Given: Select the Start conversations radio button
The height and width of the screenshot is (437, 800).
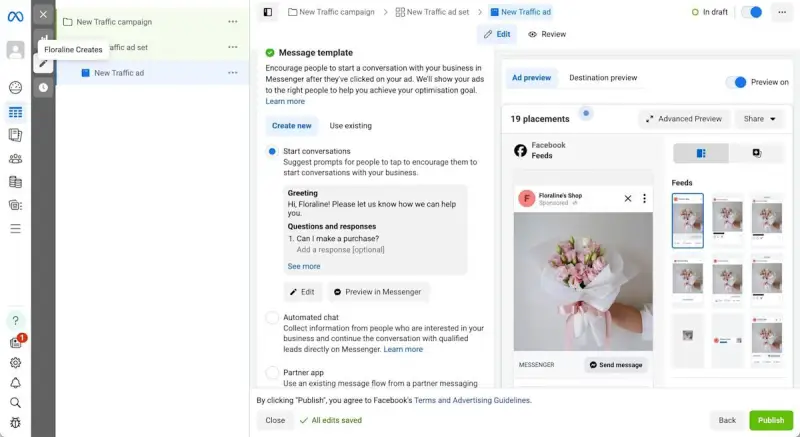Looking at the screenshot, I should point(272,151).
